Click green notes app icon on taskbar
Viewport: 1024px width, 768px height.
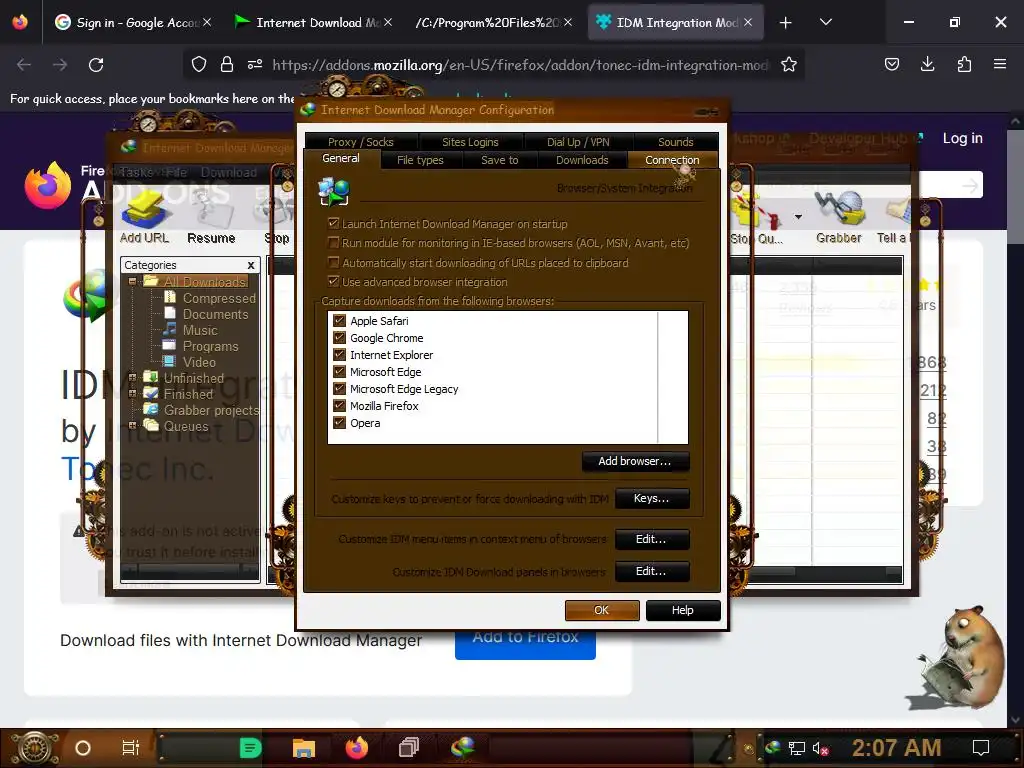(250, 748)
